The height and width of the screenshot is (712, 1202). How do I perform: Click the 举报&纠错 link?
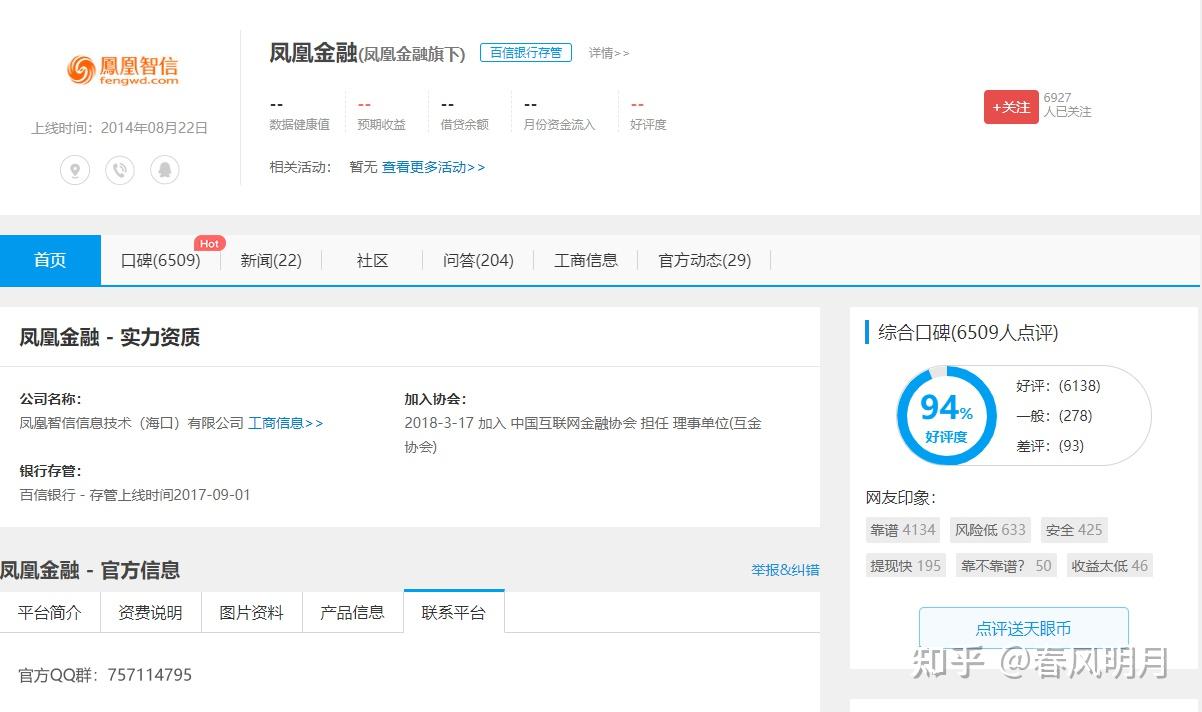(x=785, y=570)
